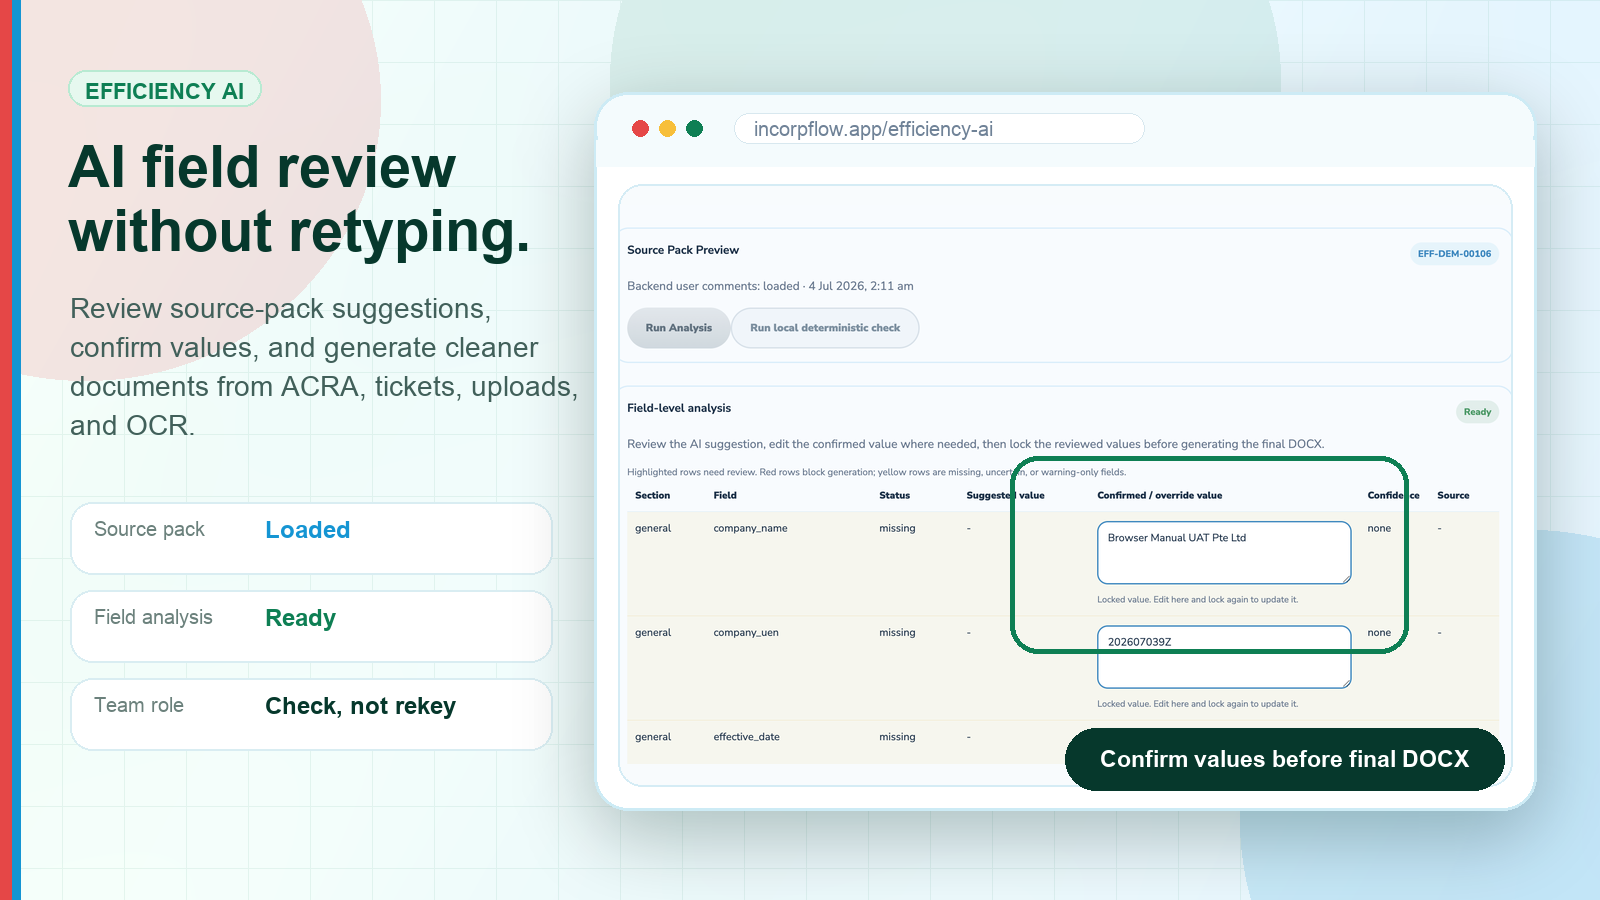Click the Field analysis Ready card

(x=312, y=626)
